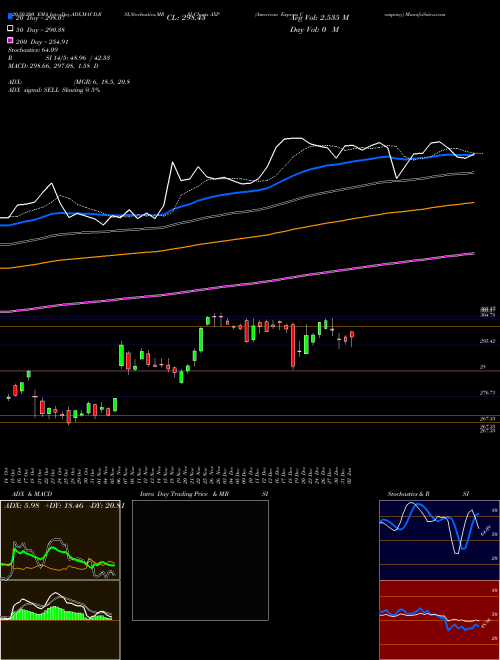Open the empty Intra Day Trading chart box
Viewport: 500px width, 660px height.
tap(200, 560)
